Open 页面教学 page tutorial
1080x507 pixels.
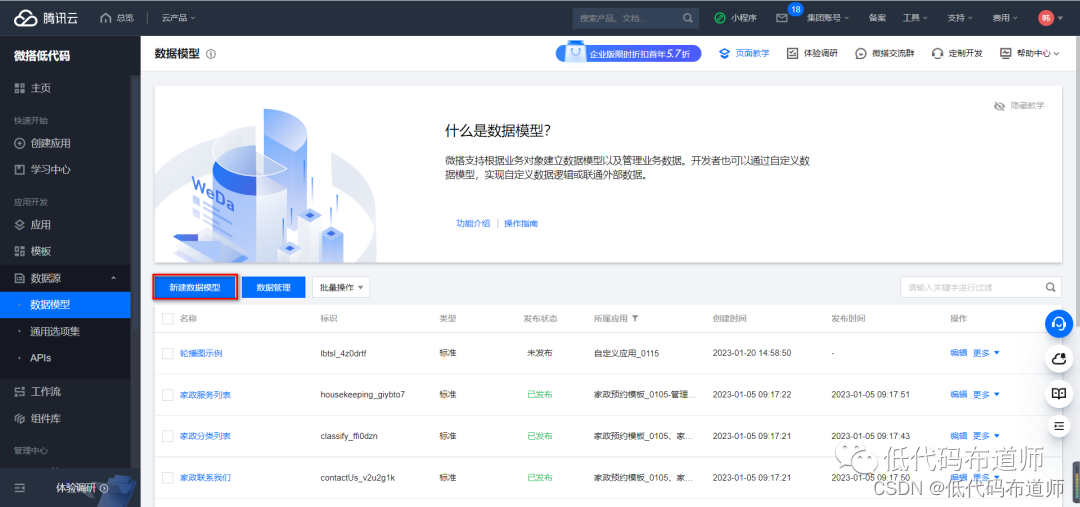744,53
